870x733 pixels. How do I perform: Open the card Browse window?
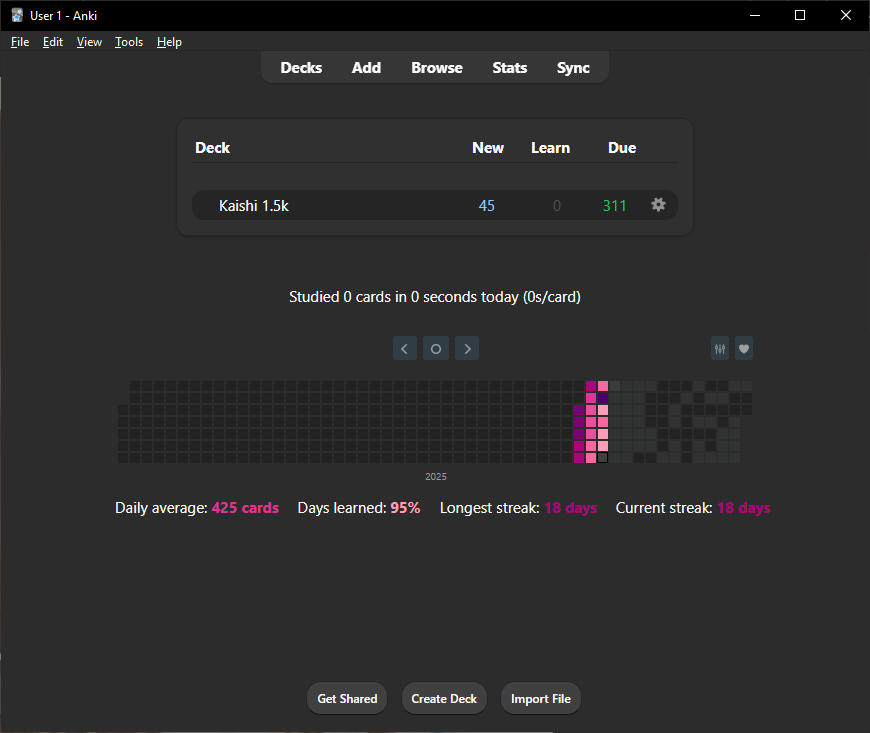point(437,68)
